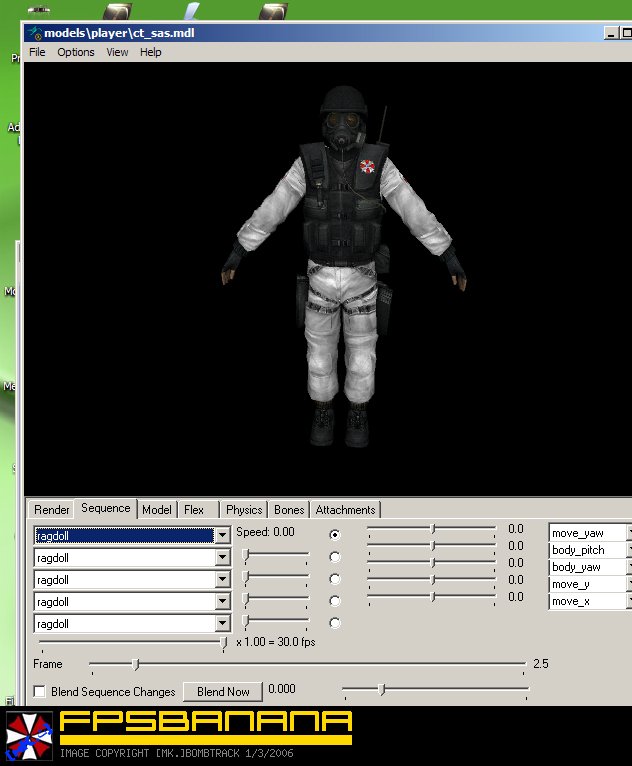Expand the second ragdoll sequence dropdown
The height and width of the screenshot is (766, 632).
222,557
